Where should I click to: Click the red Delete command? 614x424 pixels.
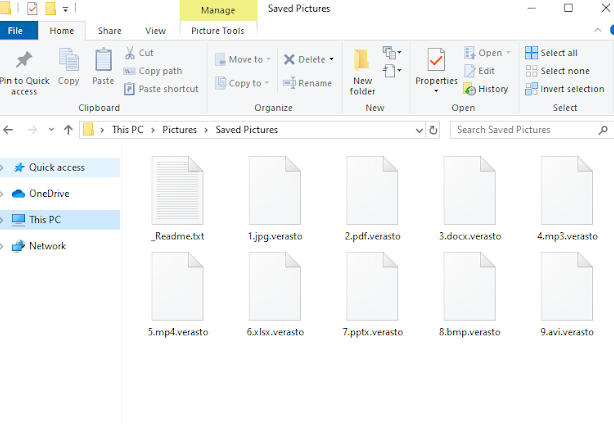coord(305,59)
